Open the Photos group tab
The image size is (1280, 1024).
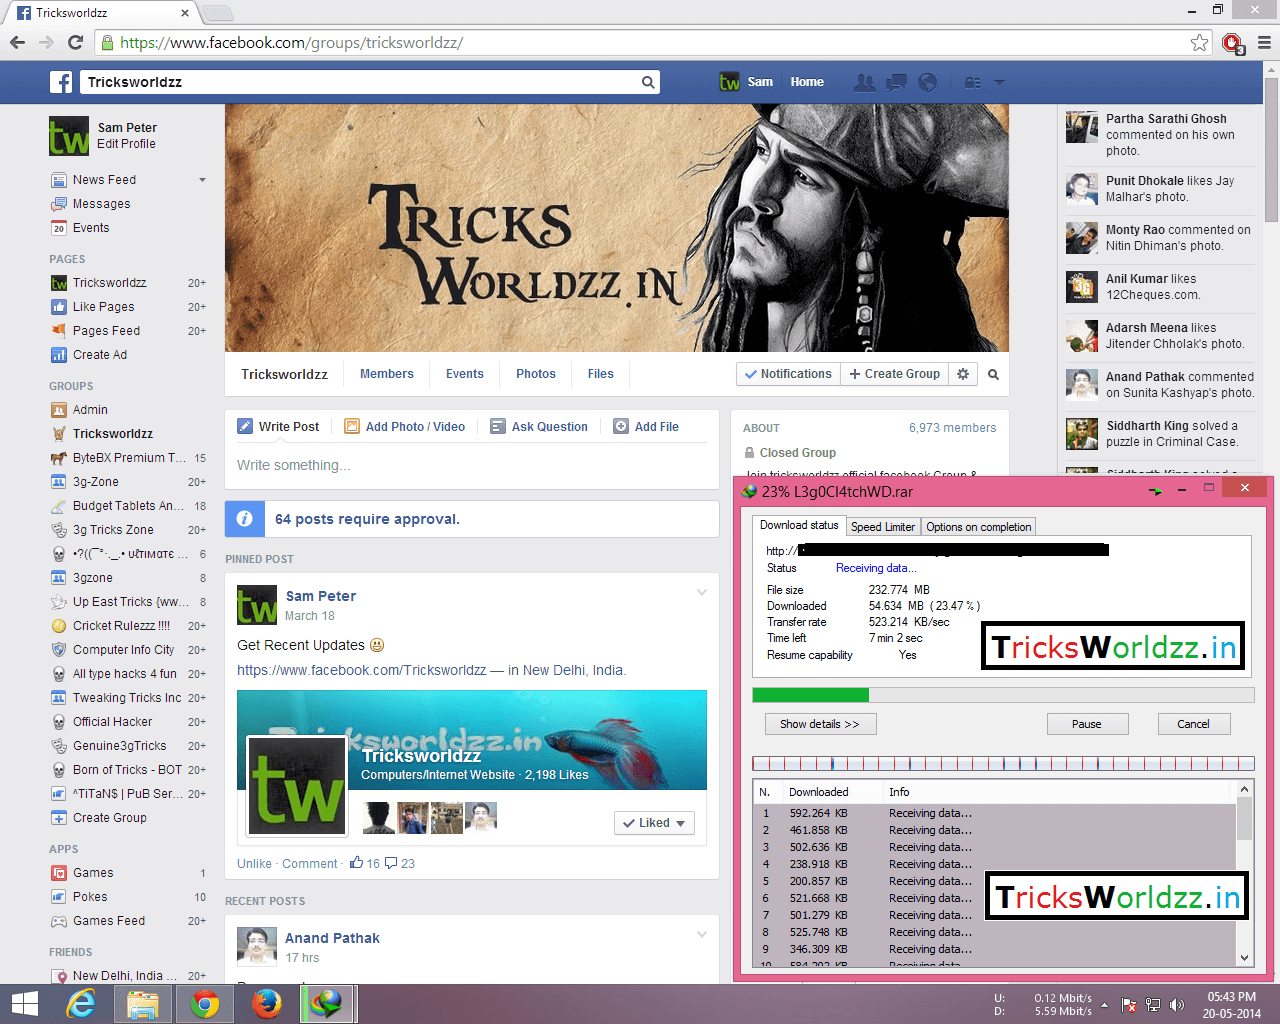point(535,374)
